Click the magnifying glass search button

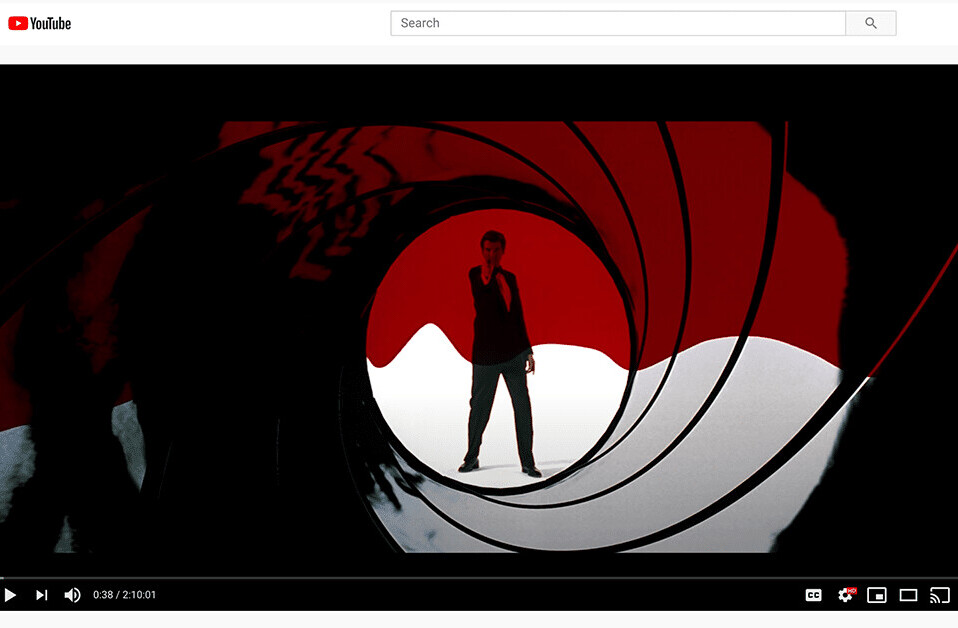coord(870,23)
